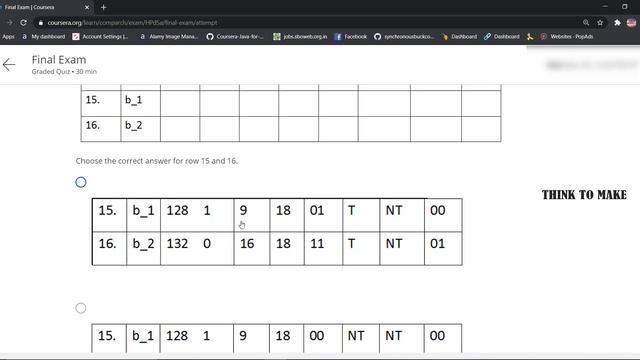Open the Apps bookmark
The height and width of the screenshot is (360, 640).
tap(8, 37)
